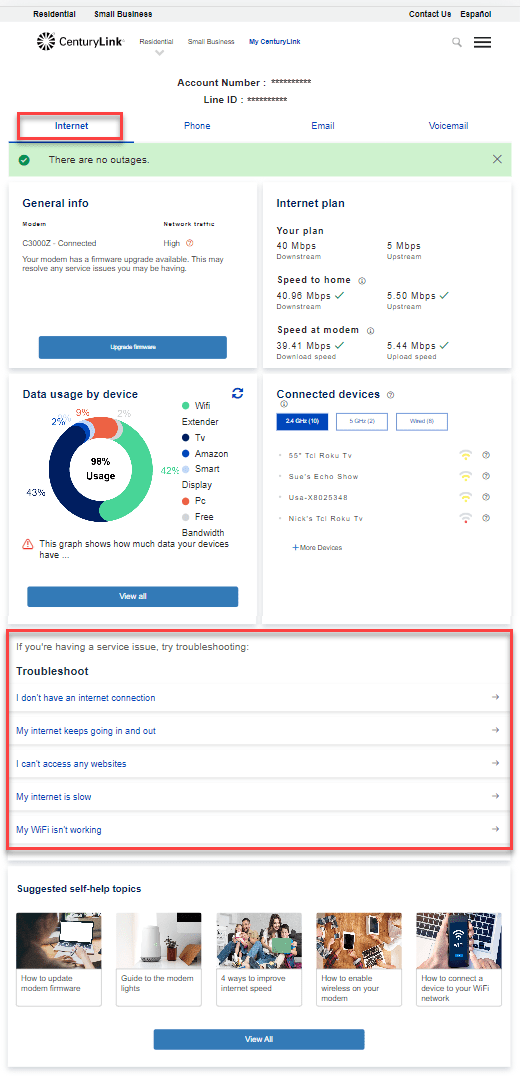Click the Network traffic help icon
This screenshot has width=520, height=1076.
(190, 243)
